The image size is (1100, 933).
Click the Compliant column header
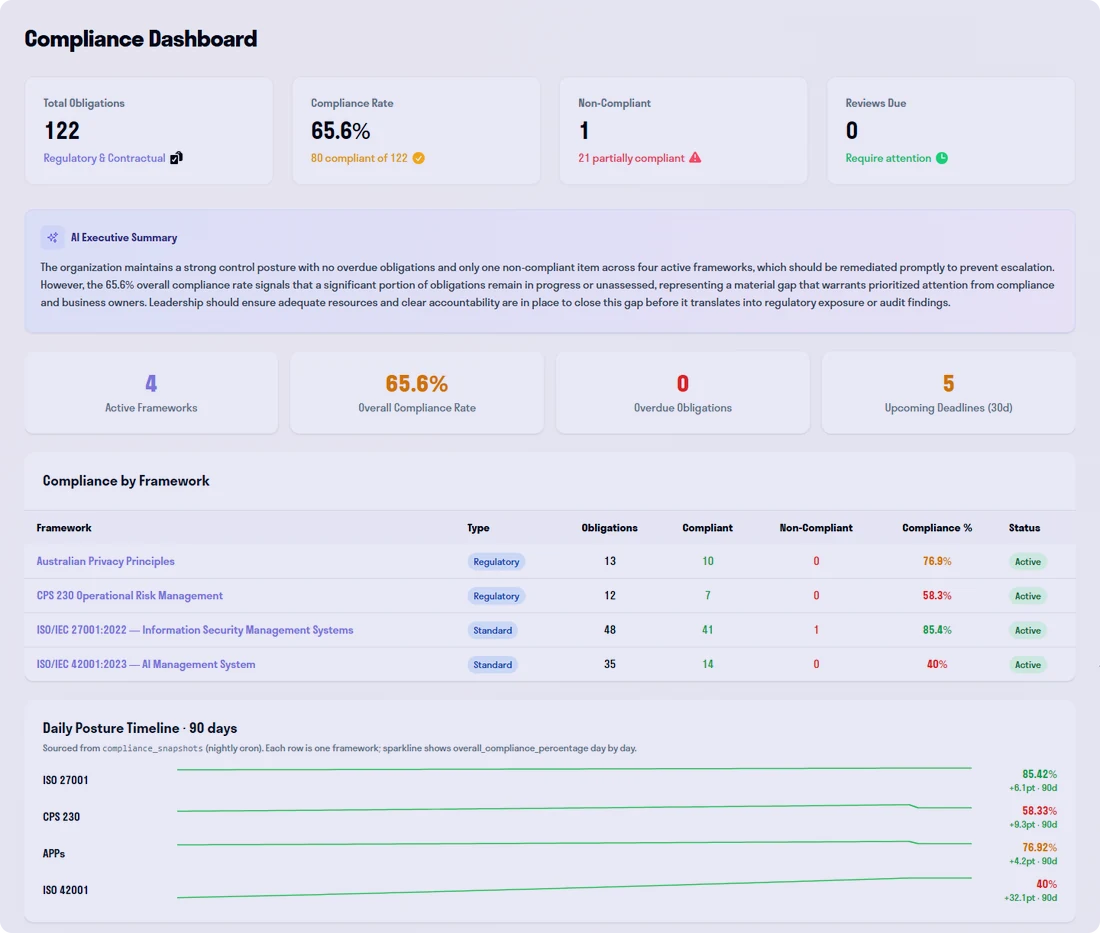[x=707, y=528]
